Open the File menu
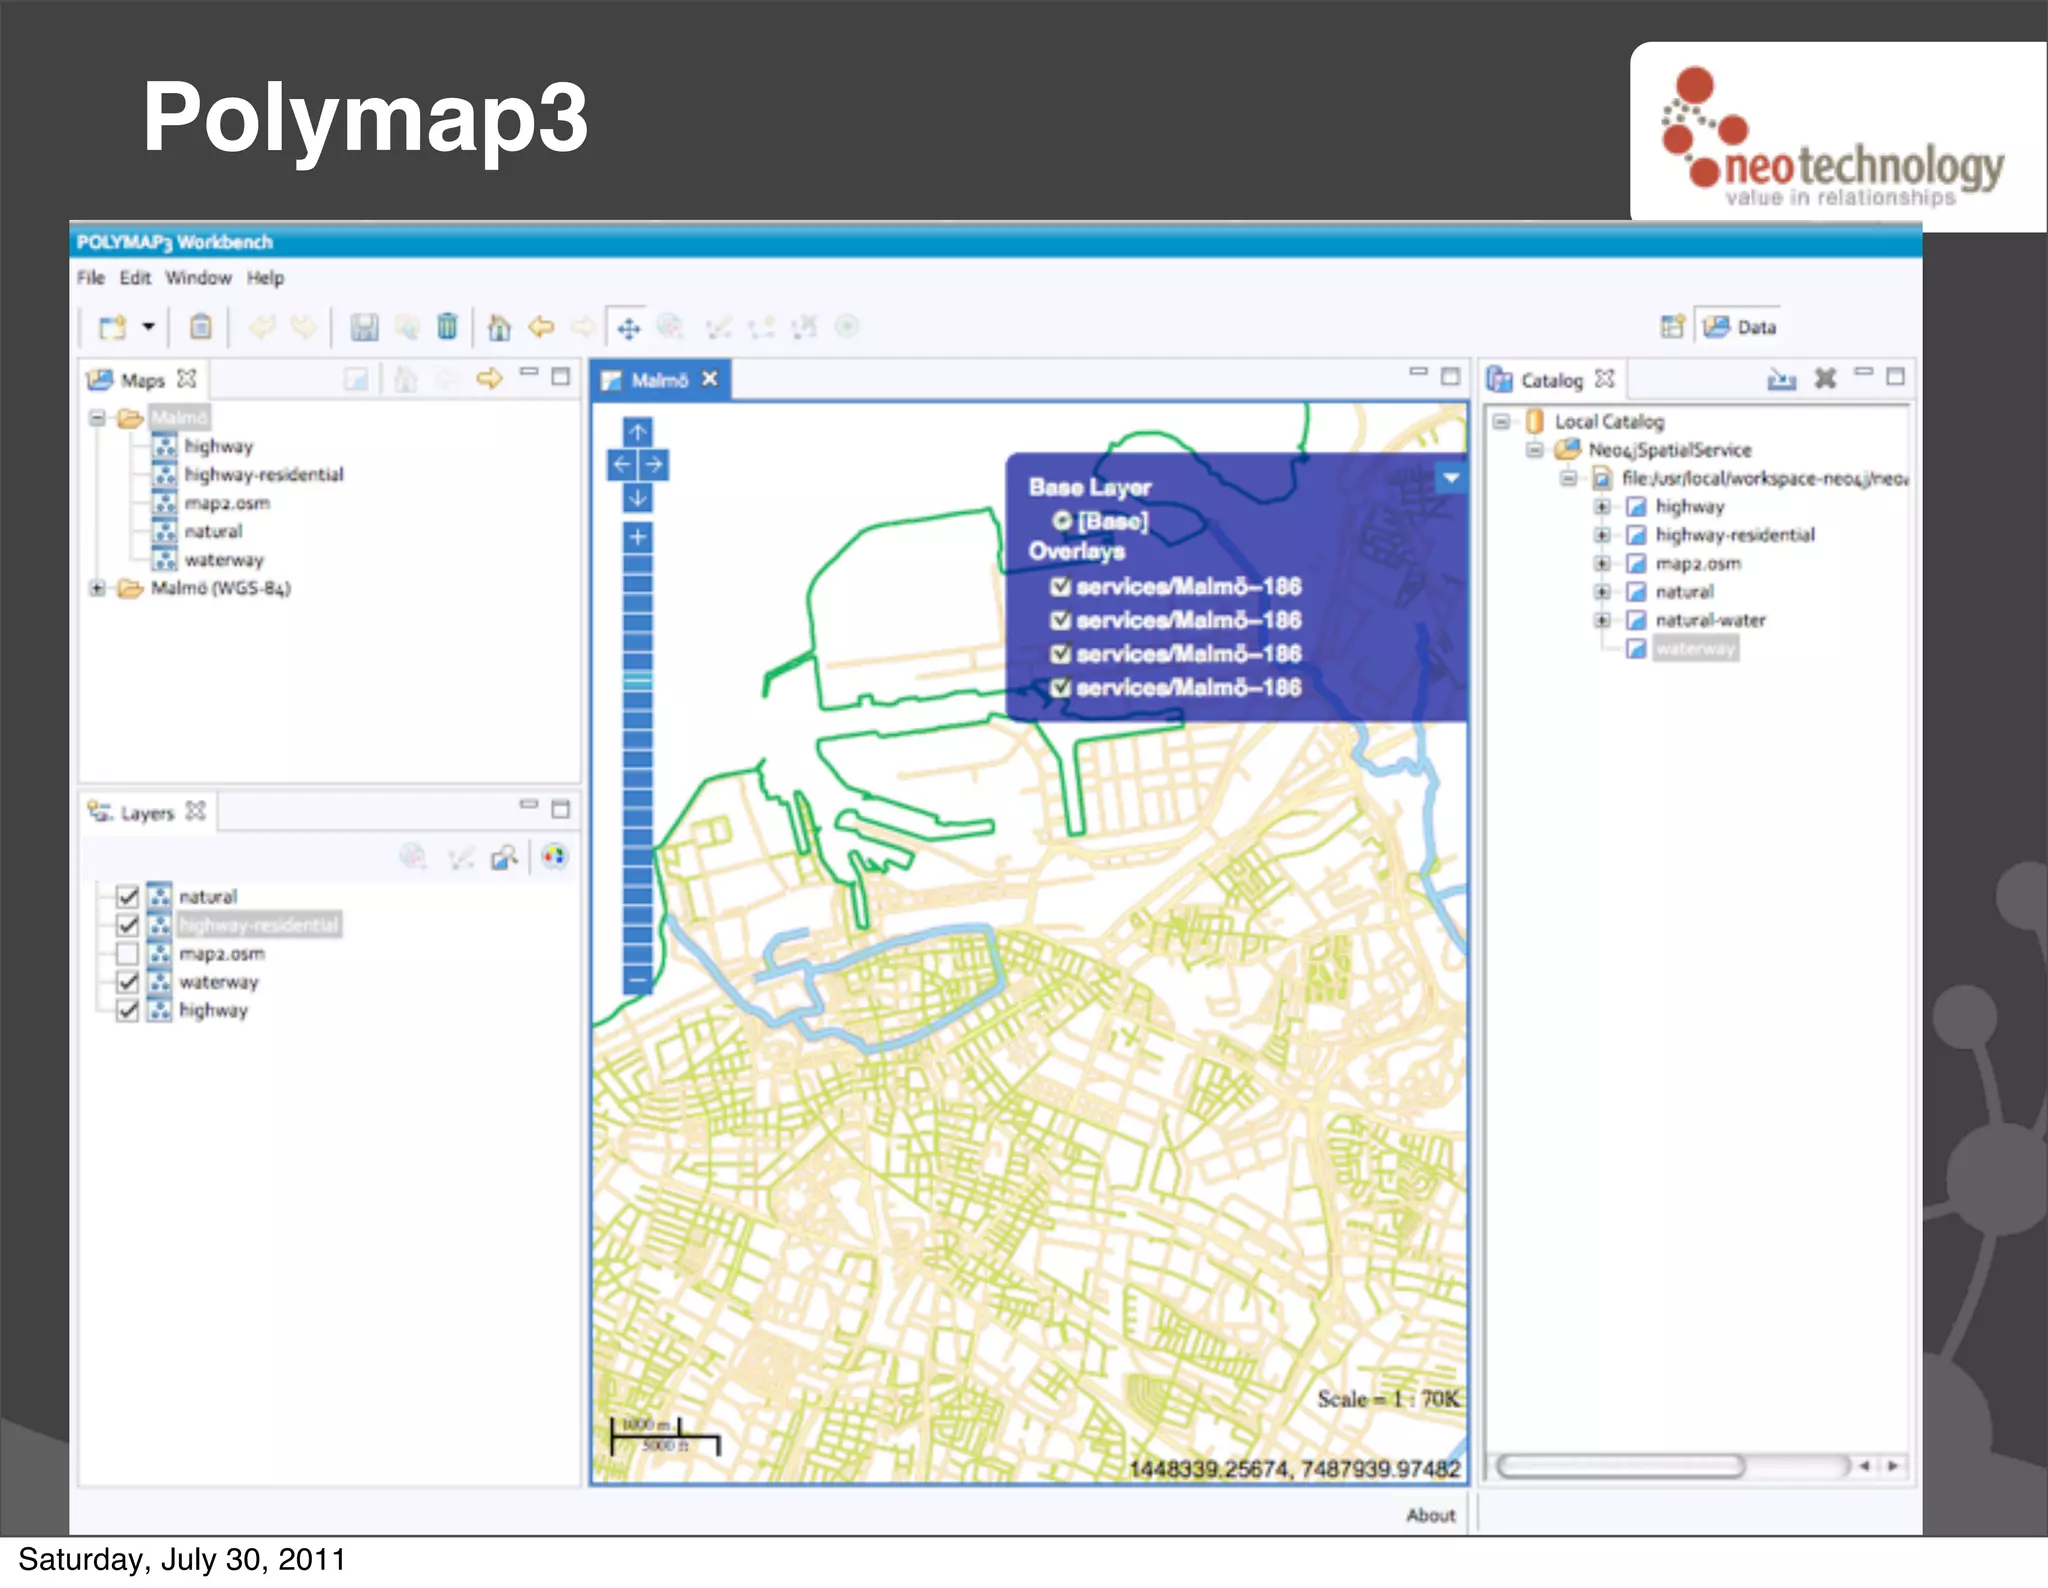Screen dimensions: 2048x1588 91,277
